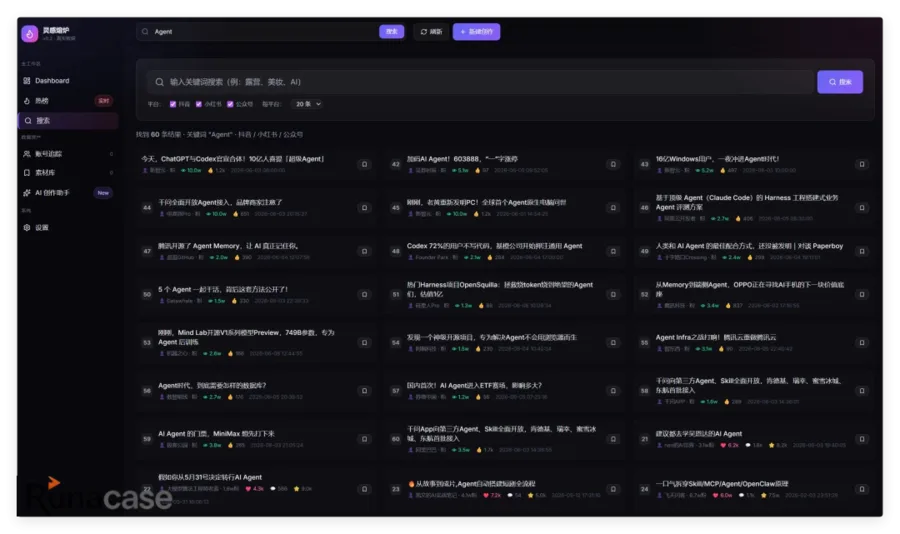Click the flame app logo icon
This screenshot has width=900, height=534.
click(29, 34)
